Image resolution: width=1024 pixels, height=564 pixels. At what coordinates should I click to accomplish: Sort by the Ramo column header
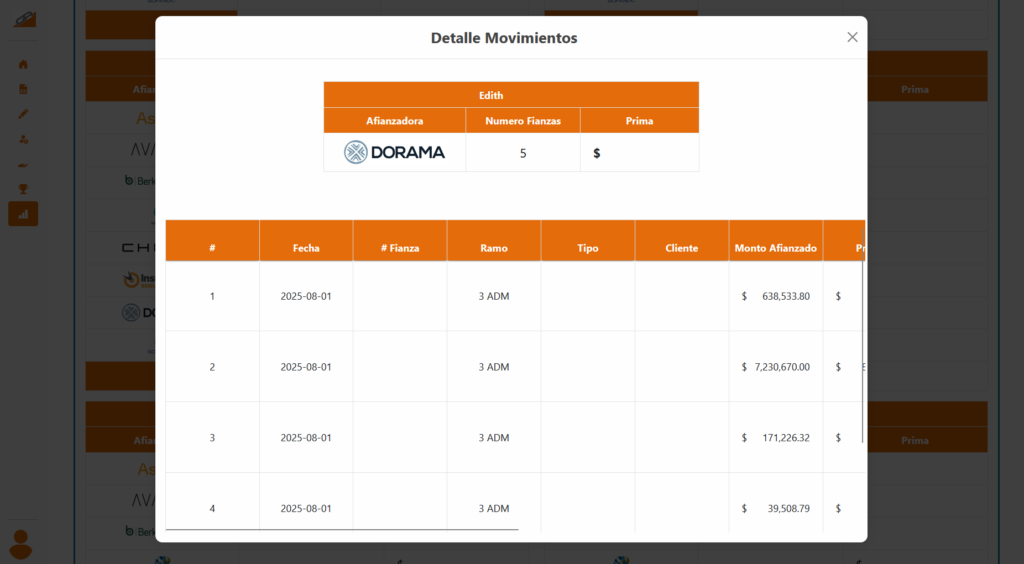coord(494,248)
